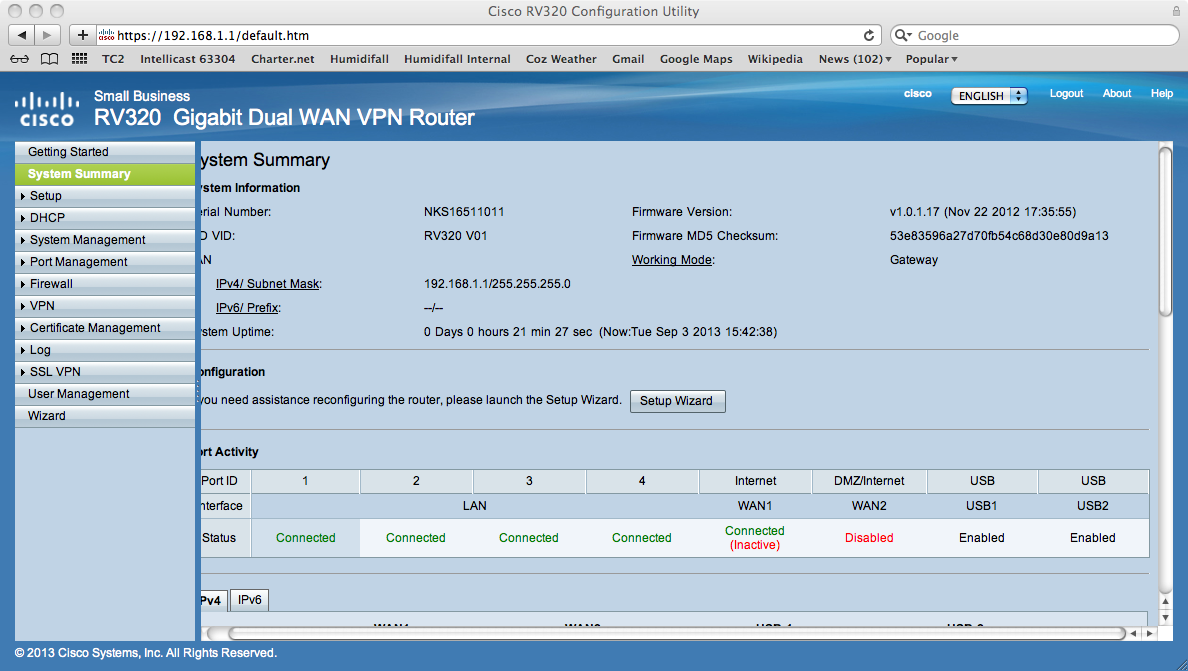1188x671 pixels.
Task: Click the DMZ/Internet column header
Action: [869, 481]
